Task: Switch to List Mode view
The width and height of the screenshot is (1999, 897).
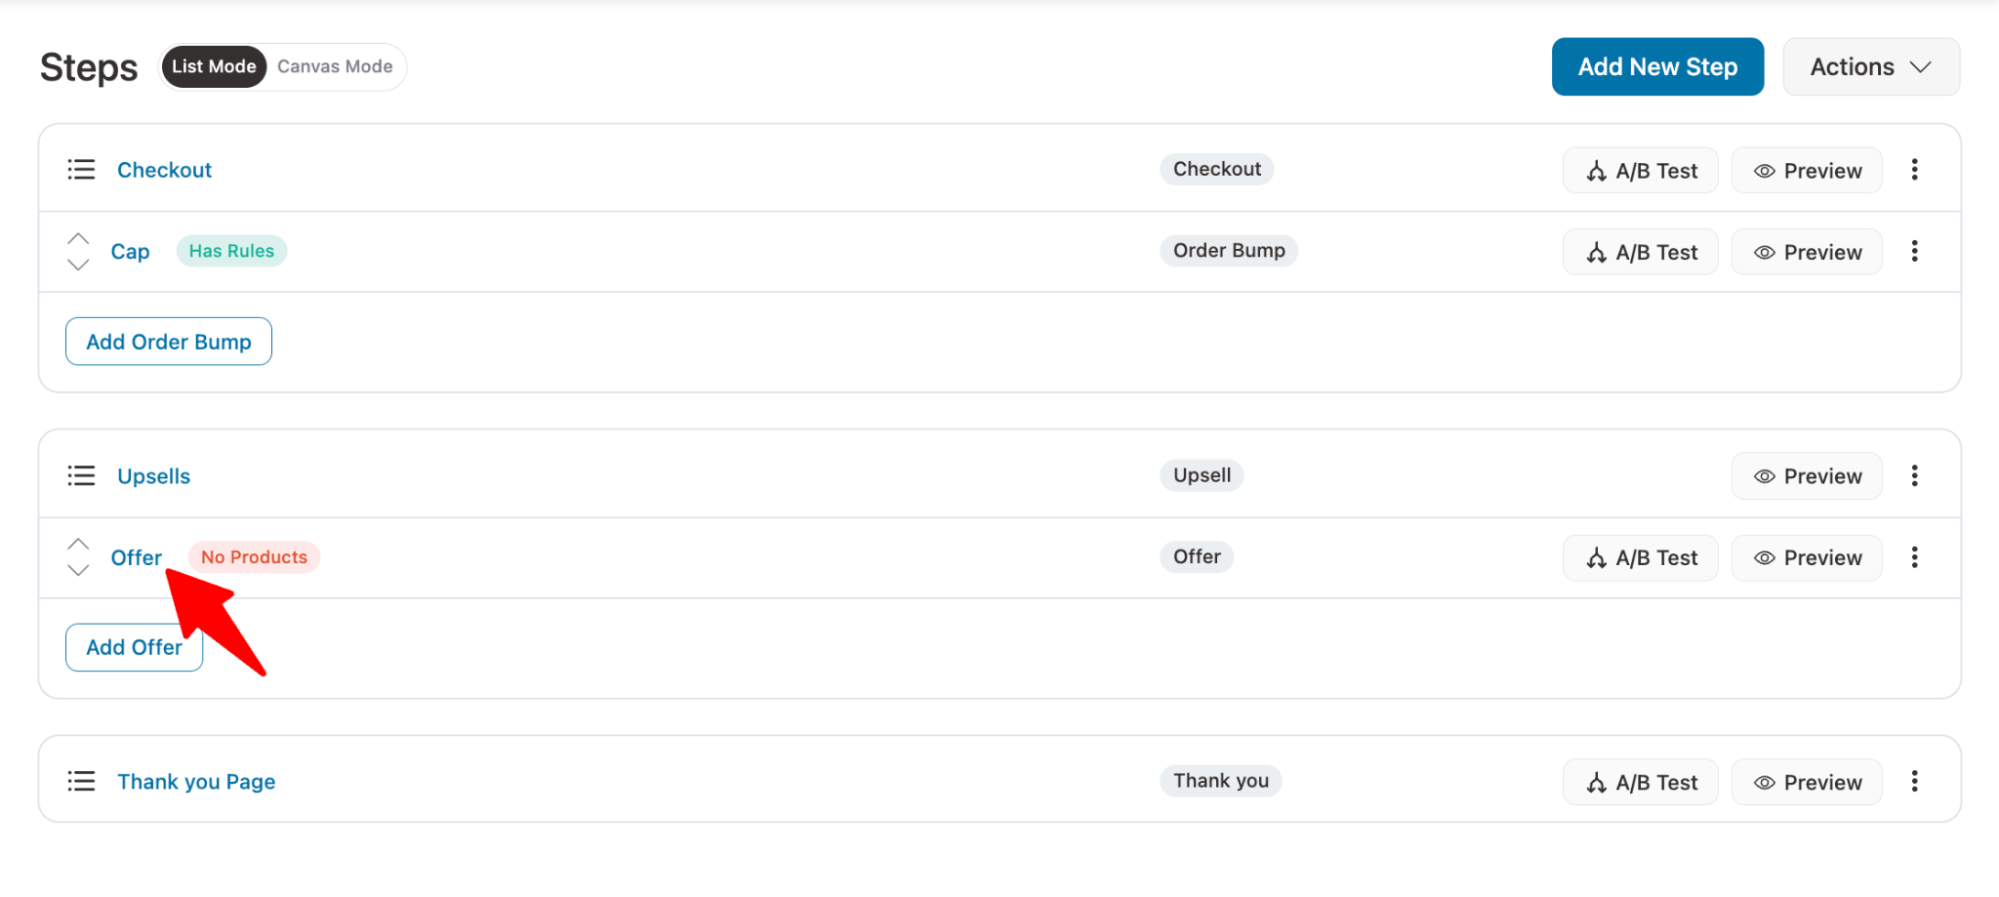Action: [214, 67]
